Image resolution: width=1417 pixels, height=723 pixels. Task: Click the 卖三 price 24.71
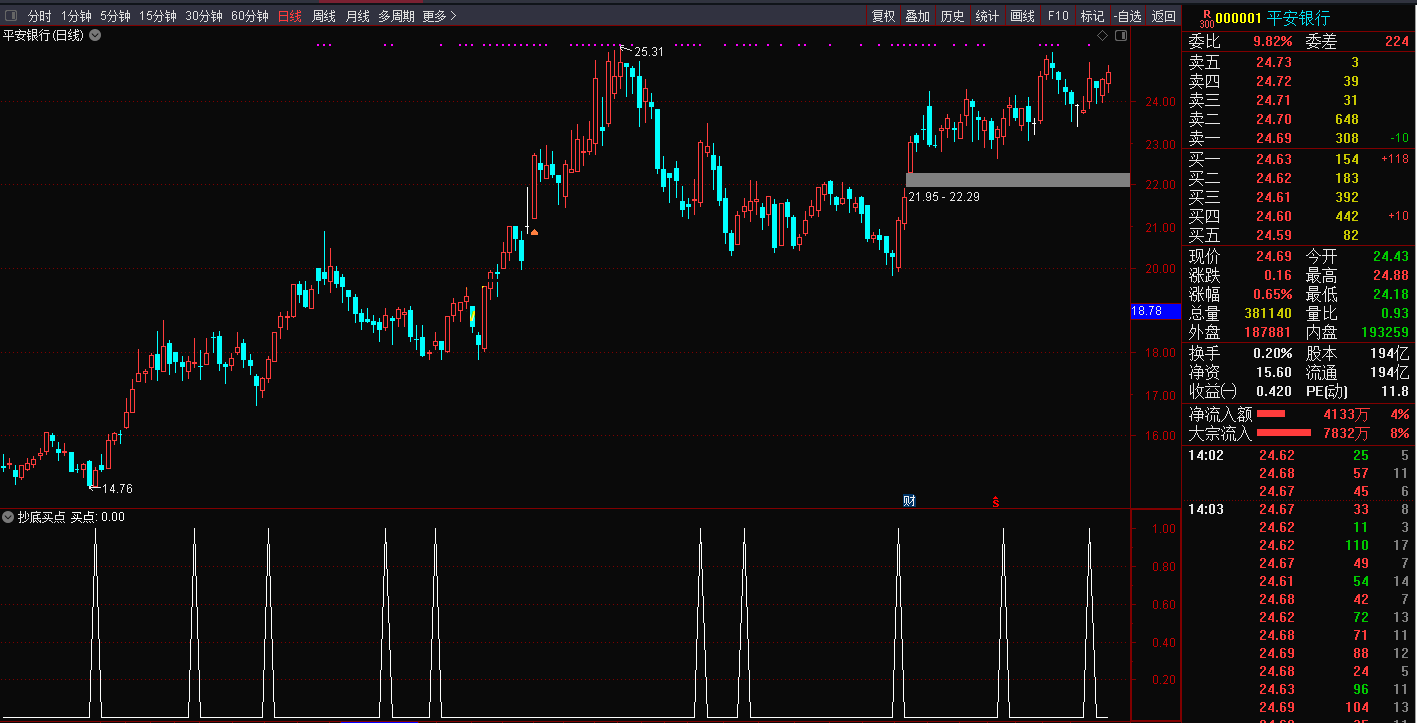click(1274, 100)
